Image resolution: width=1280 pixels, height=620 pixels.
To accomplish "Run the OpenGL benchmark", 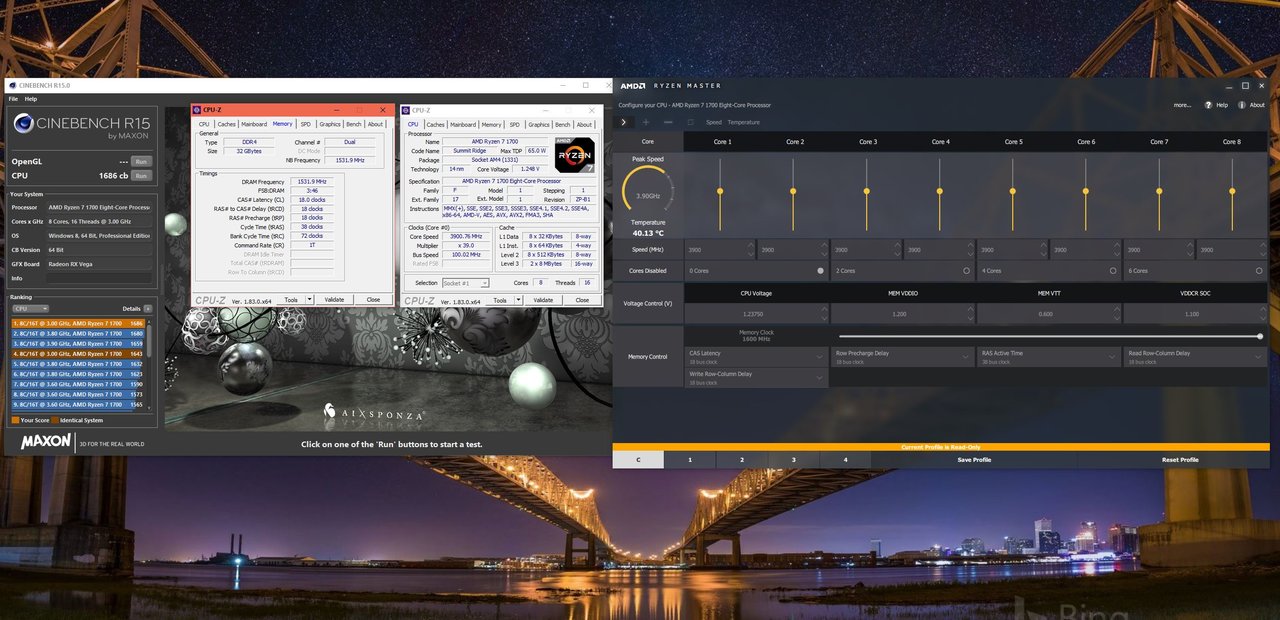I will click(141, 161).
